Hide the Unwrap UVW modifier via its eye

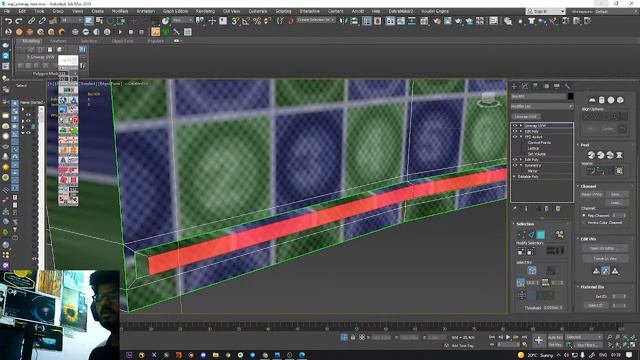tap(515, 126)
